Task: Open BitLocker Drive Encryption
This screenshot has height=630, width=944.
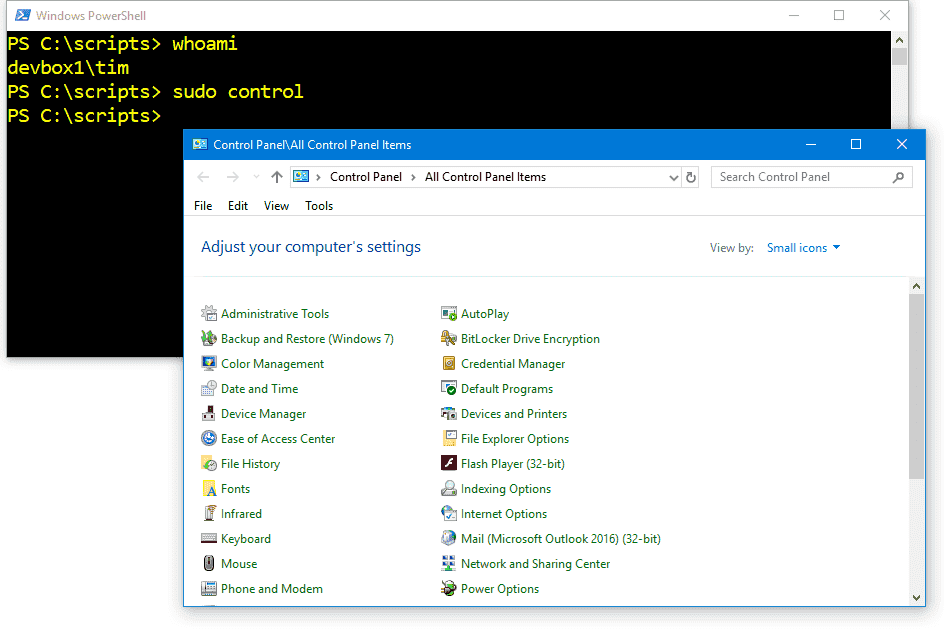Action: click(530, 338)
